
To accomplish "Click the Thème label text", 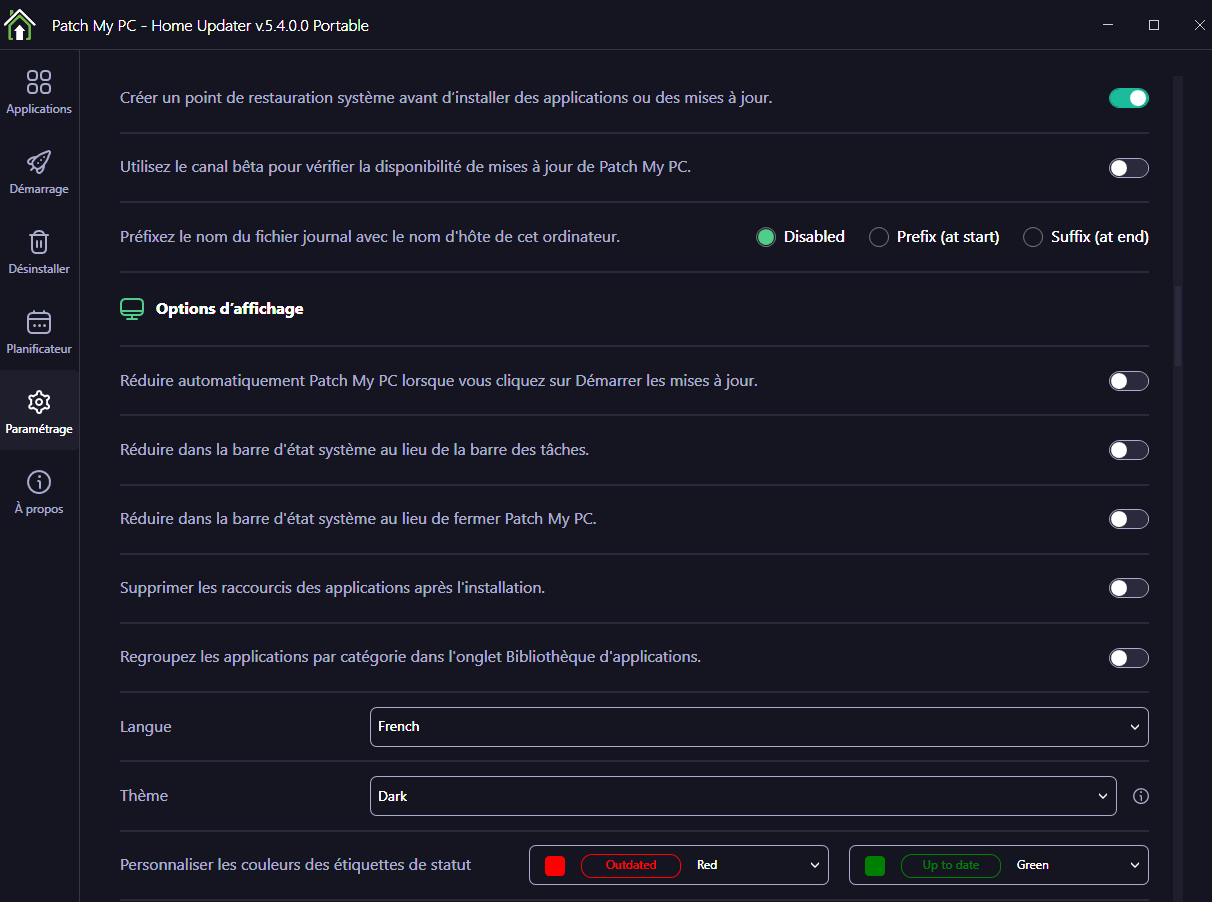I will pyautogui.click(x=144, y=796).
